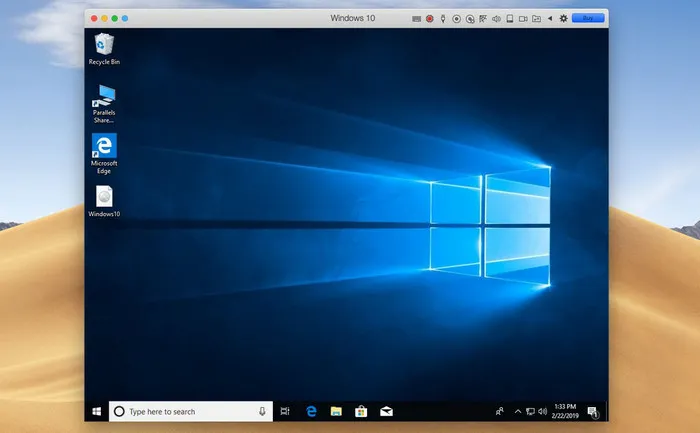Viewport: 700px width, 433px height.
Task: Click the volume speaker icon in system tray
Action: click(542, 411)
